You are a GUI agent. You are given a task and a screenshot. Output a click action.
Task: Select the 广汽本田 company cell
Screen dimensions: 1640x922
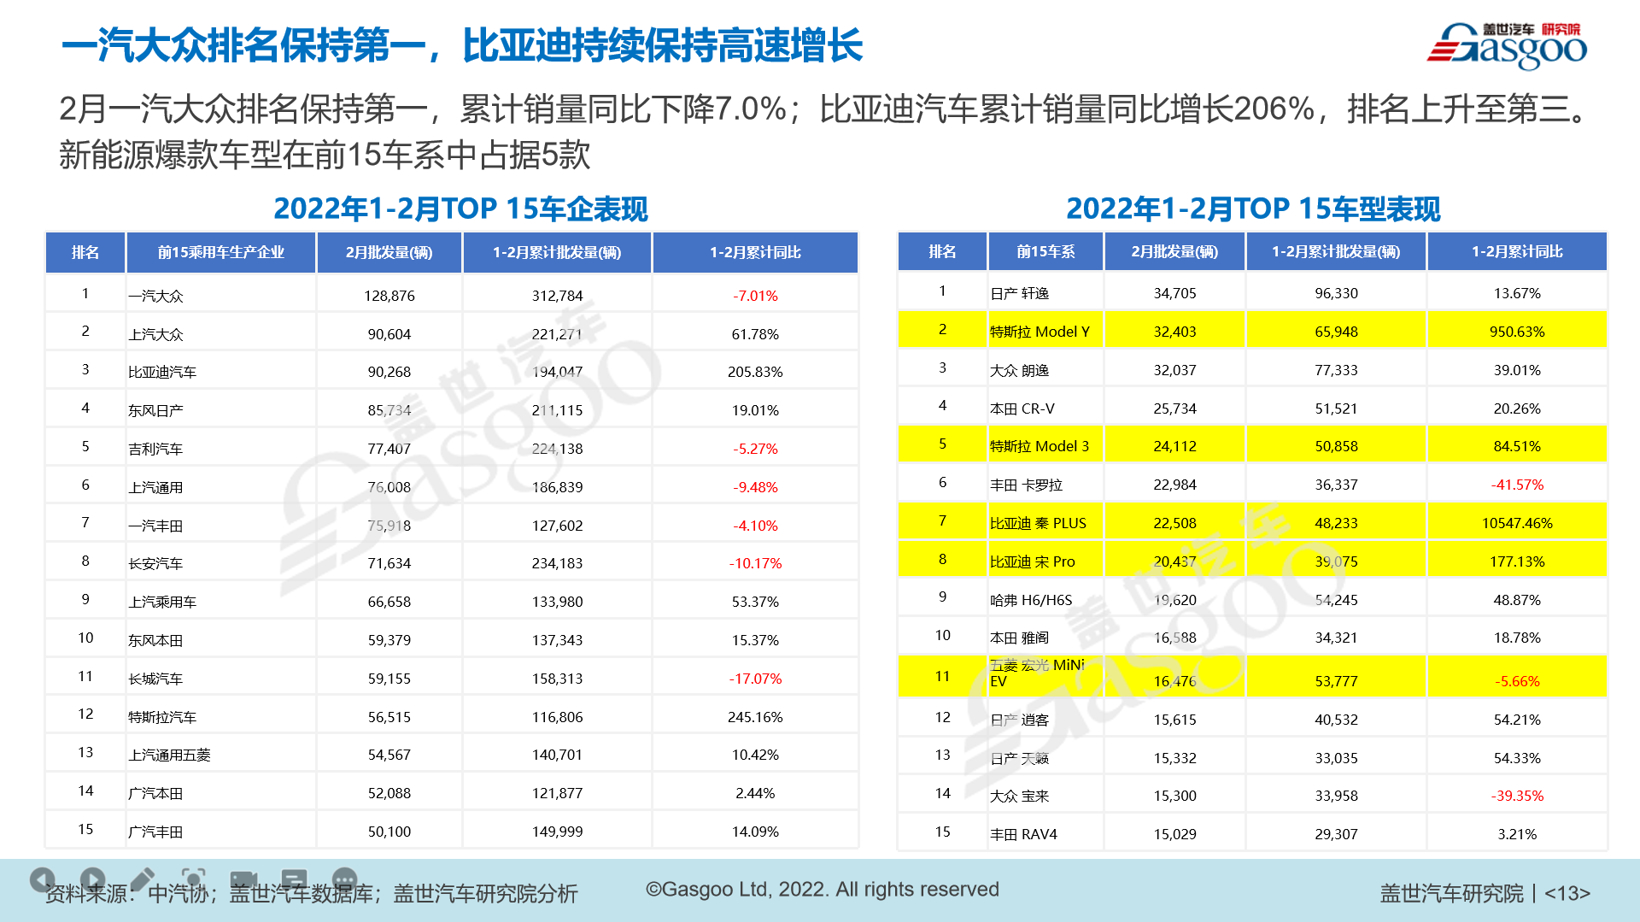pyautogui.click(x=221, y=793)
